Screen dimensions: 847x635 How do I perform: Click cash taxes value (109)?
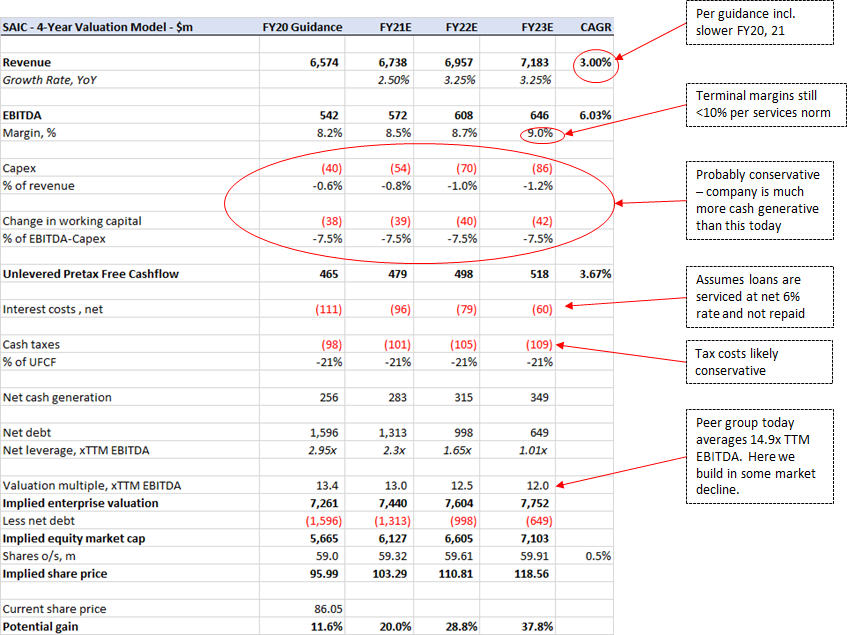(x=539, y=344)
